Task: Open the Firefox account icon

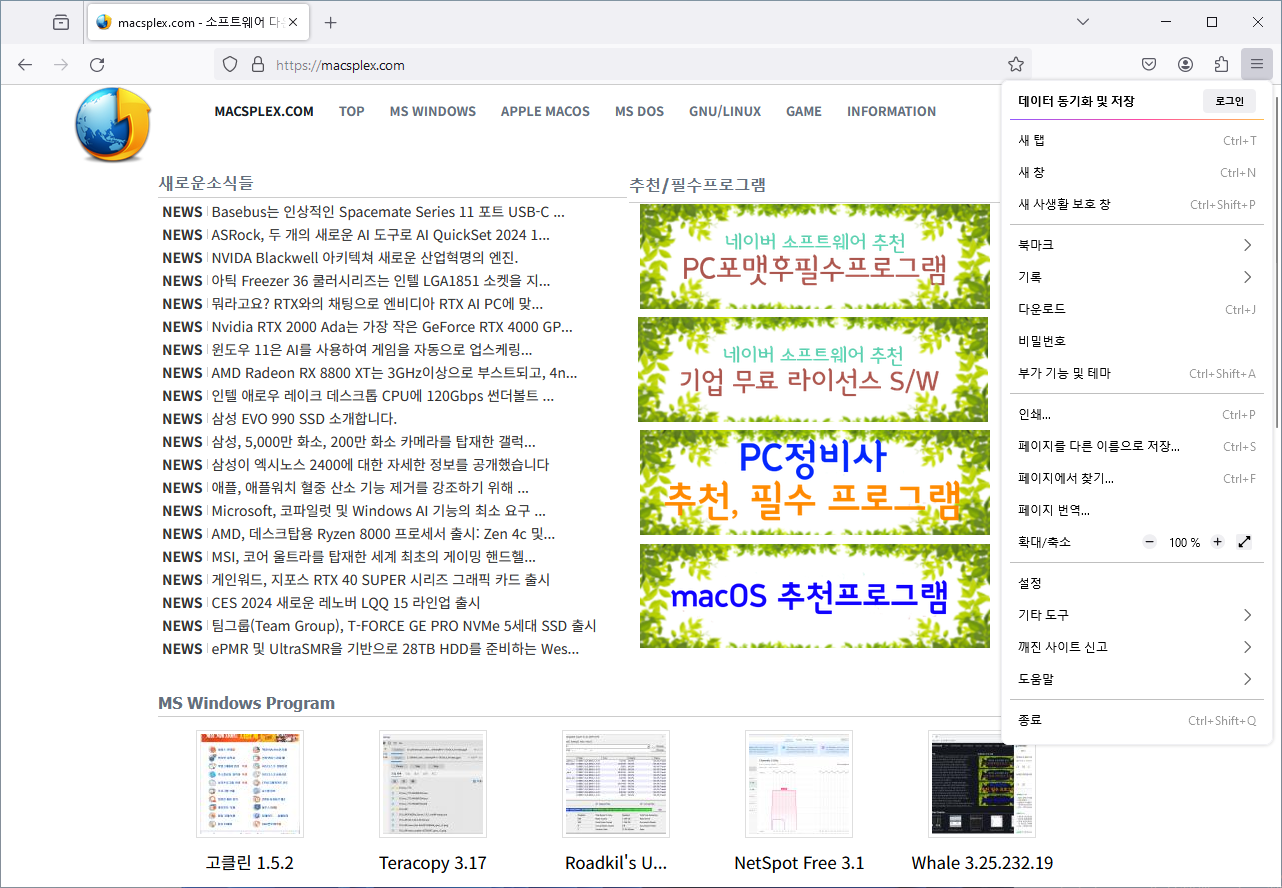Action: 1185,64
